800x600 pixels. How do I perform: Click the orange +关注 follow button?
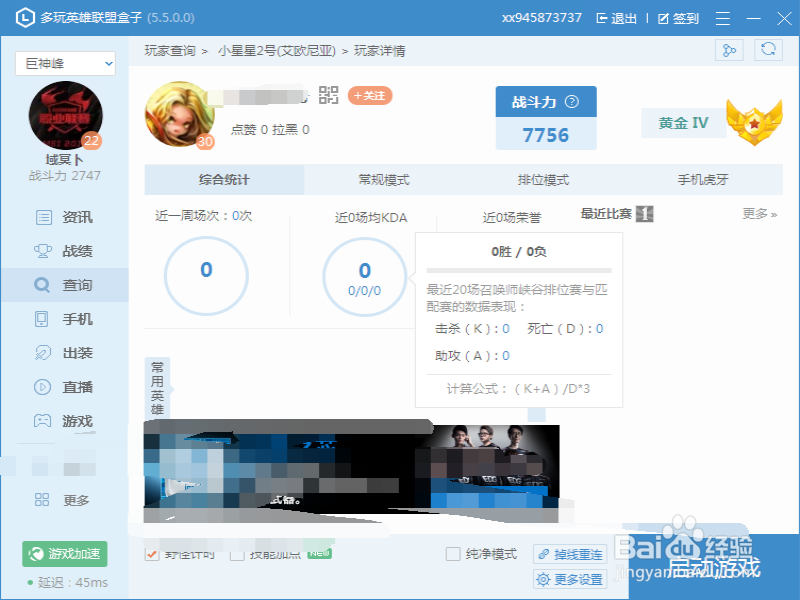coord(370,95)
